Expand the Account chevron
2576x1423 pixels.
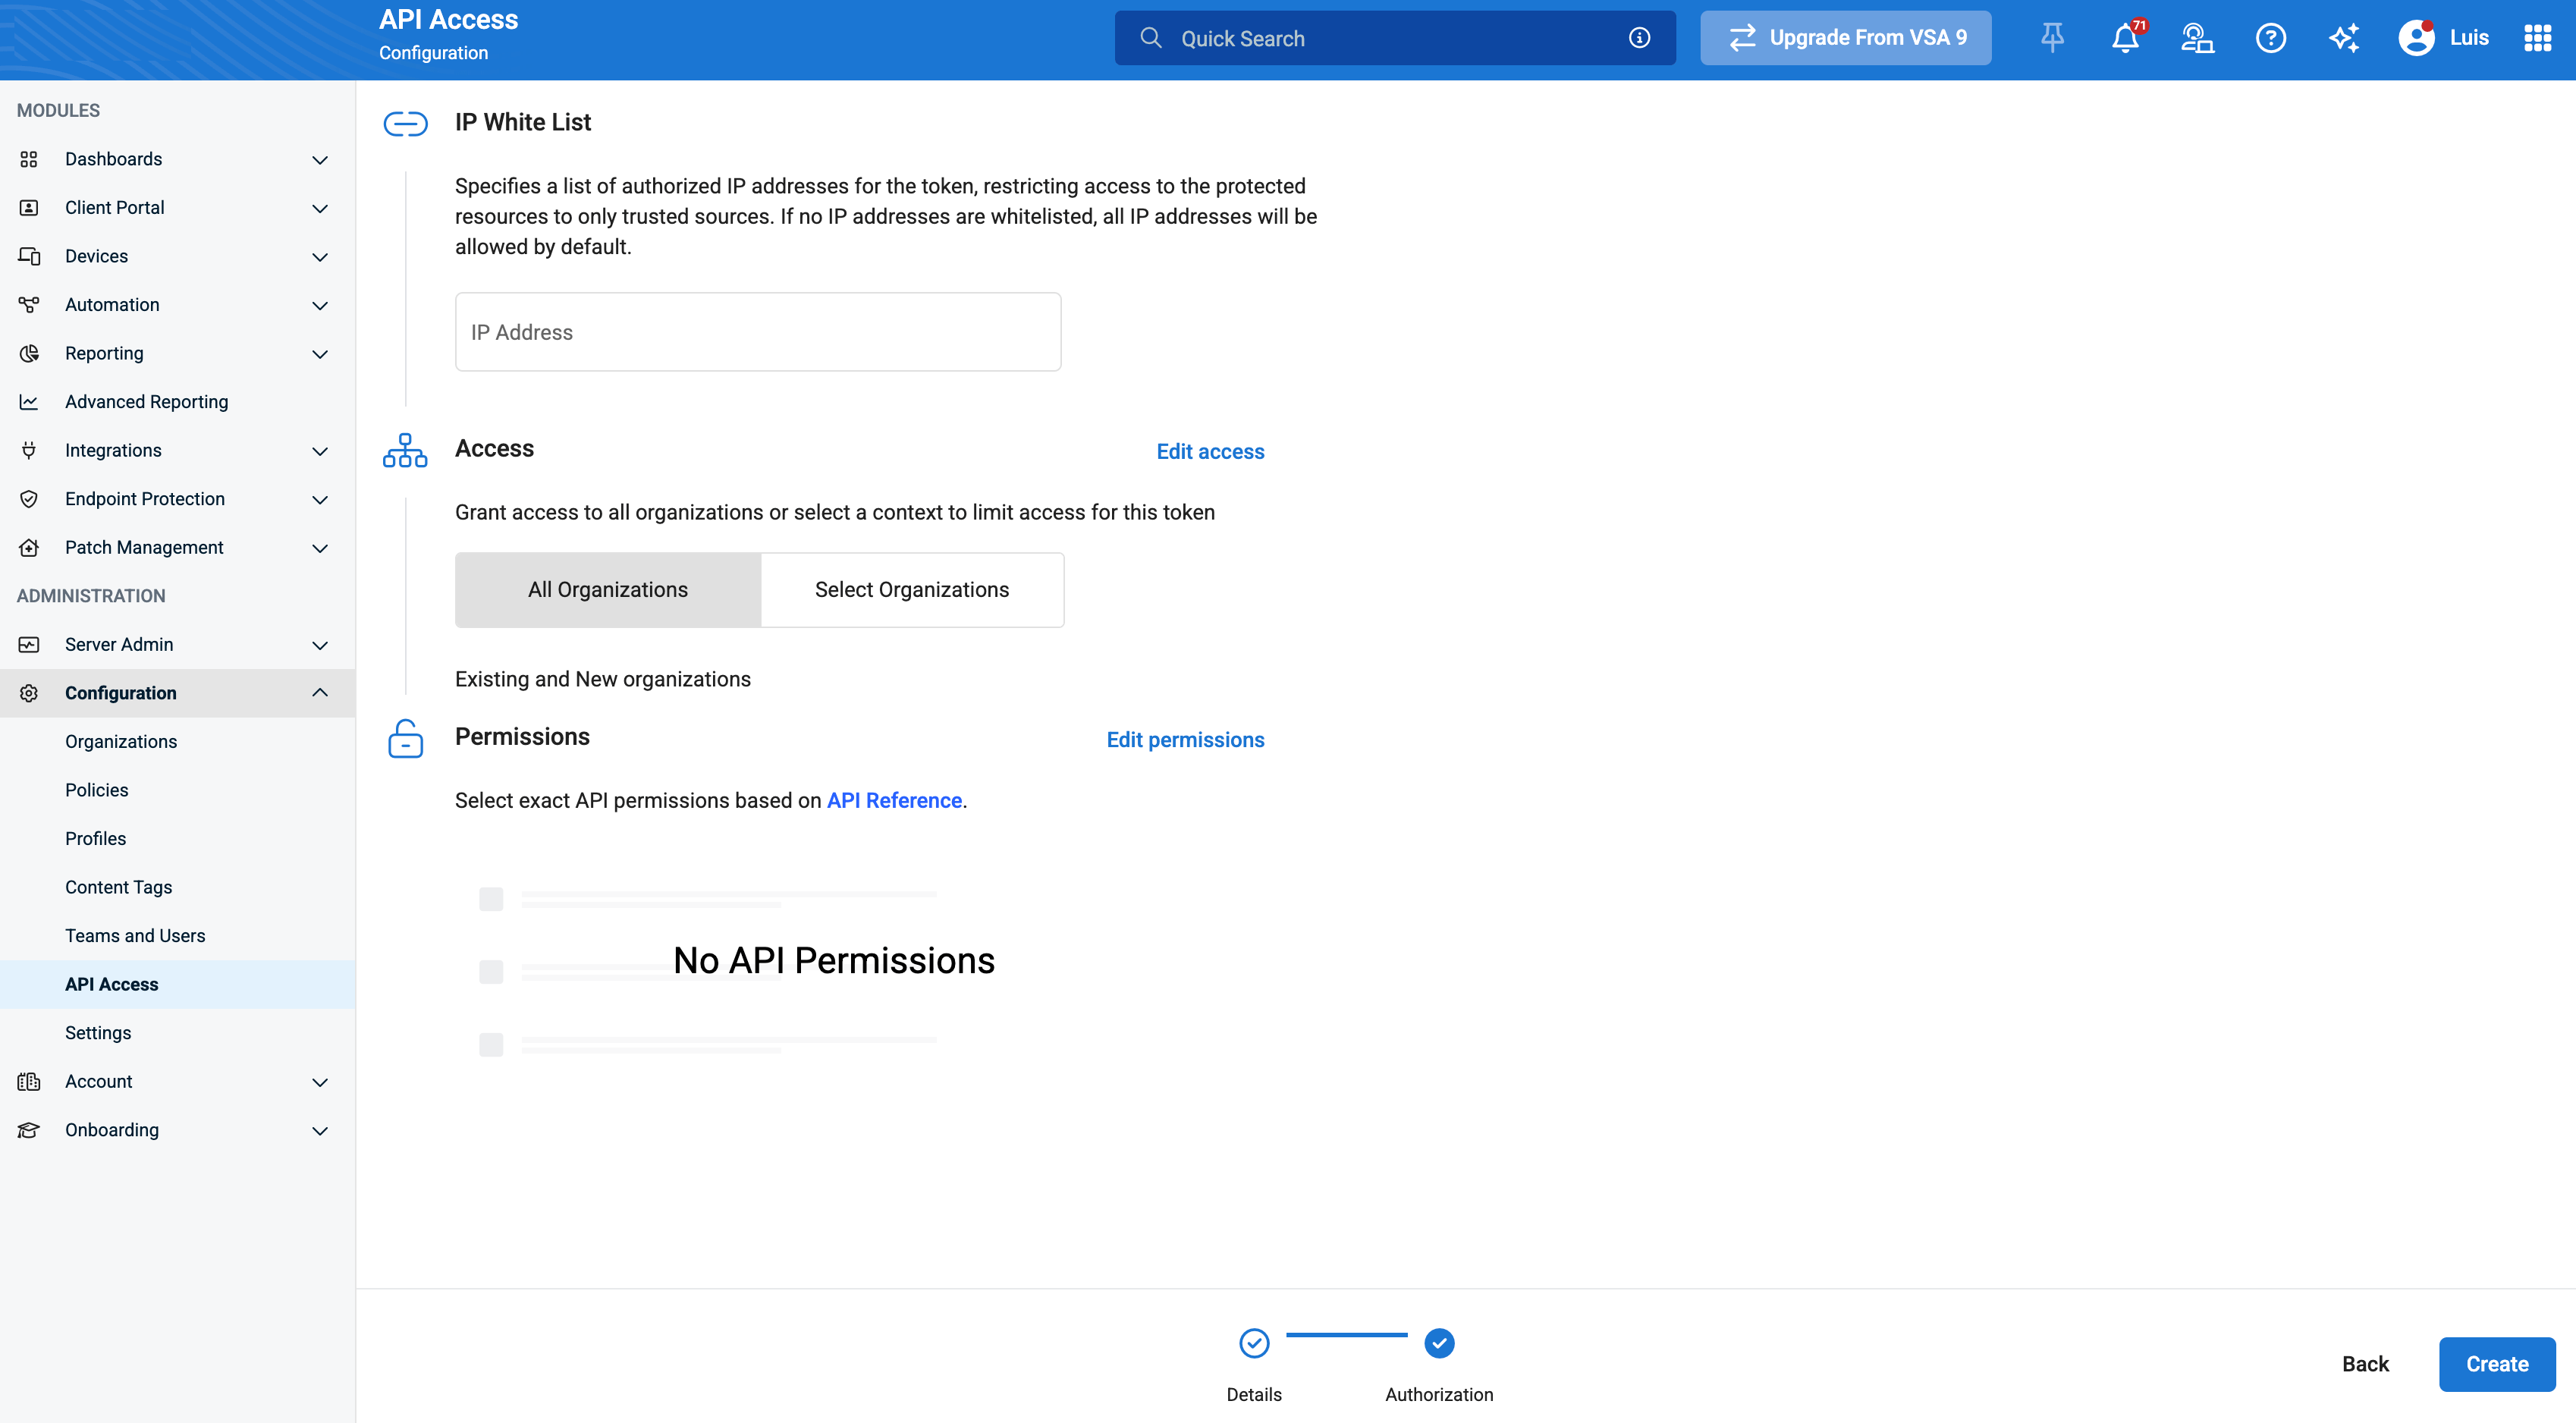tap(320, 1082)
